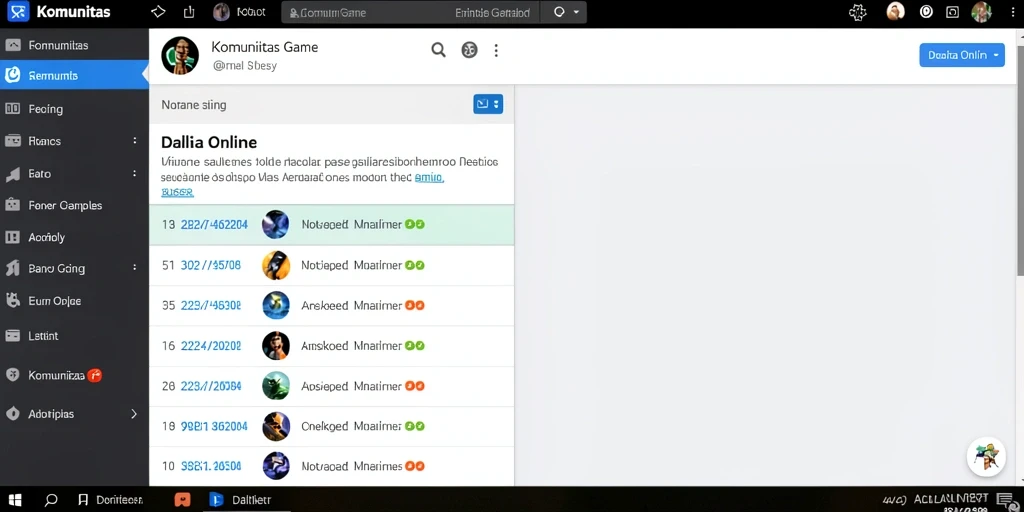Image resolution: width=1024 pixels, height=512 pixels.
Task: Click the green status dots on row 13
Action: pyautogui.click(x=415, y=225)
